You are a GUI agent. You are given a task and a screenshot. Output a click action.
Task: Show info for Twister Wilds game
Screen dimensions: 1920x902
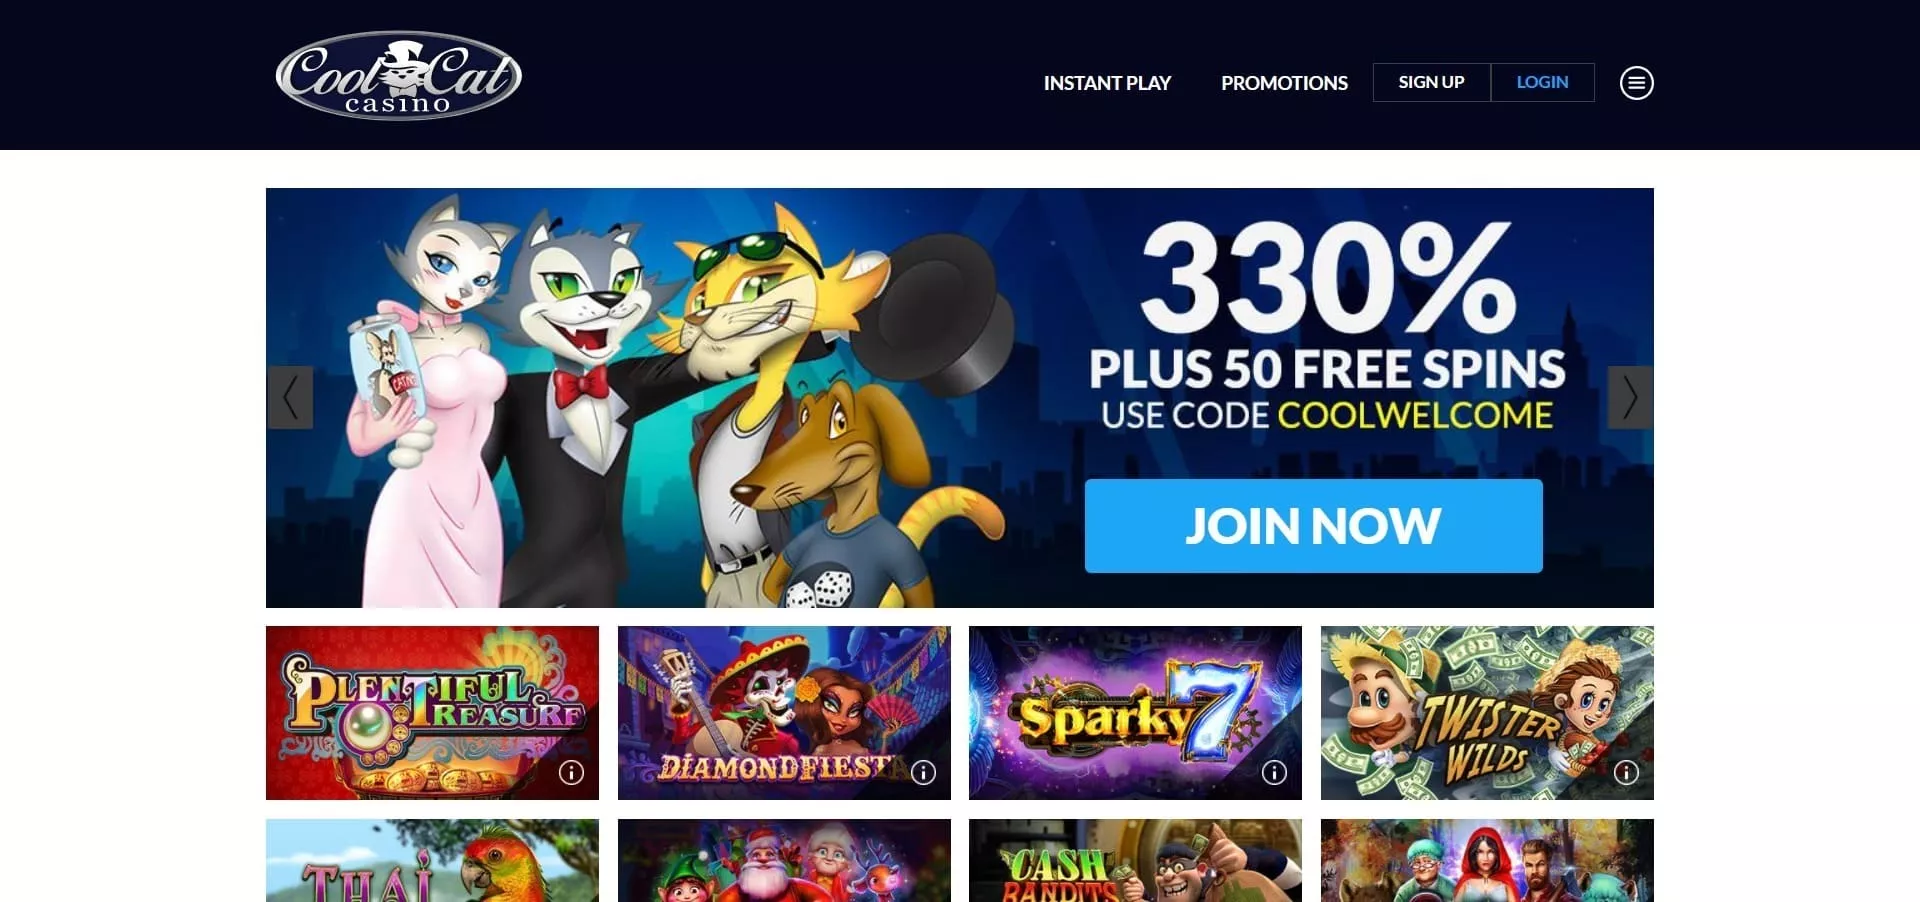[x=1626, y=772]
